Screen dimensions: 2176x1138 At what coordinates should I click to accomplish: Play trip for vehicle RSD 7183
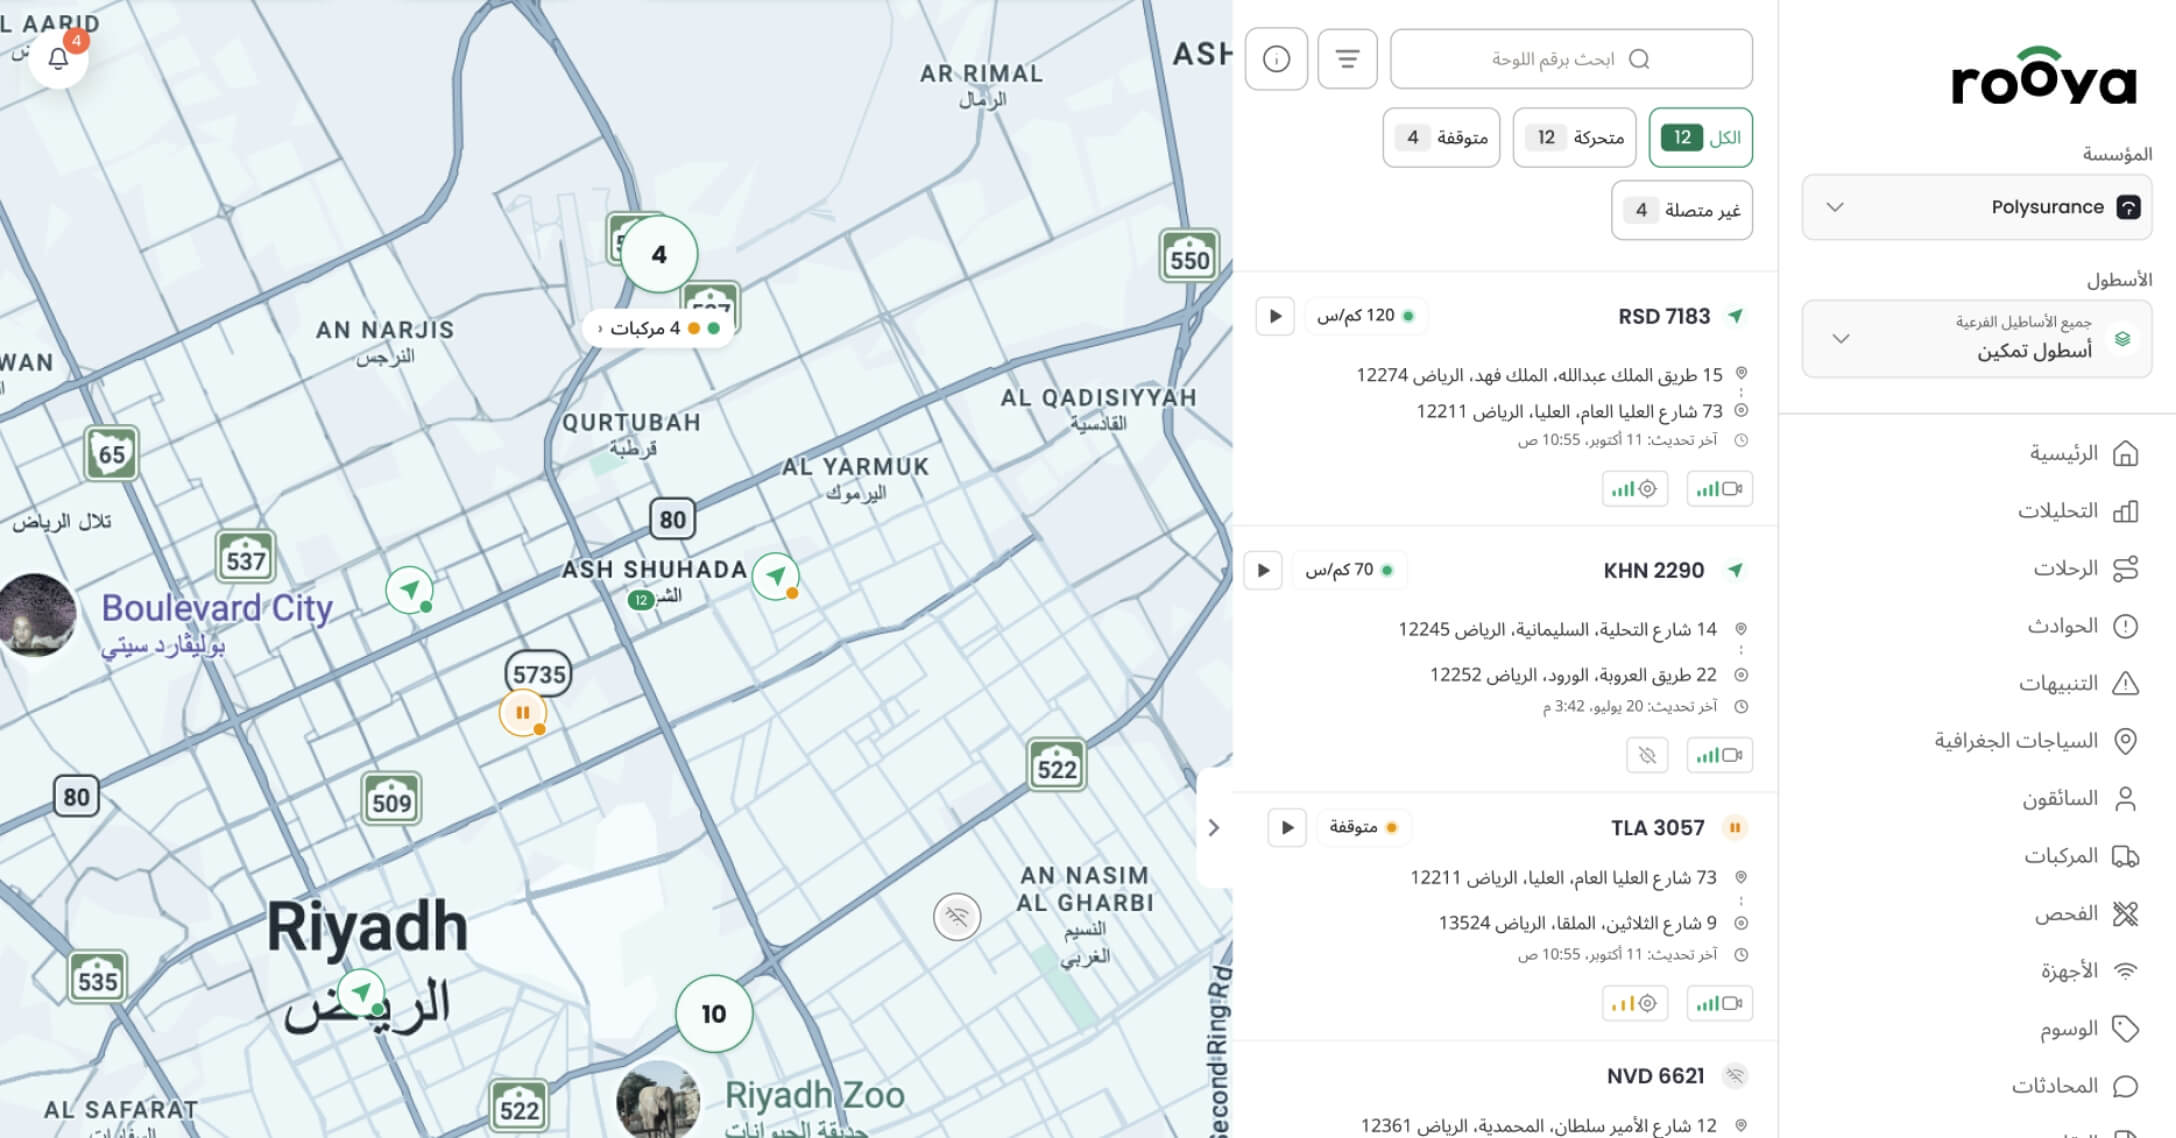pos(1275,316)
